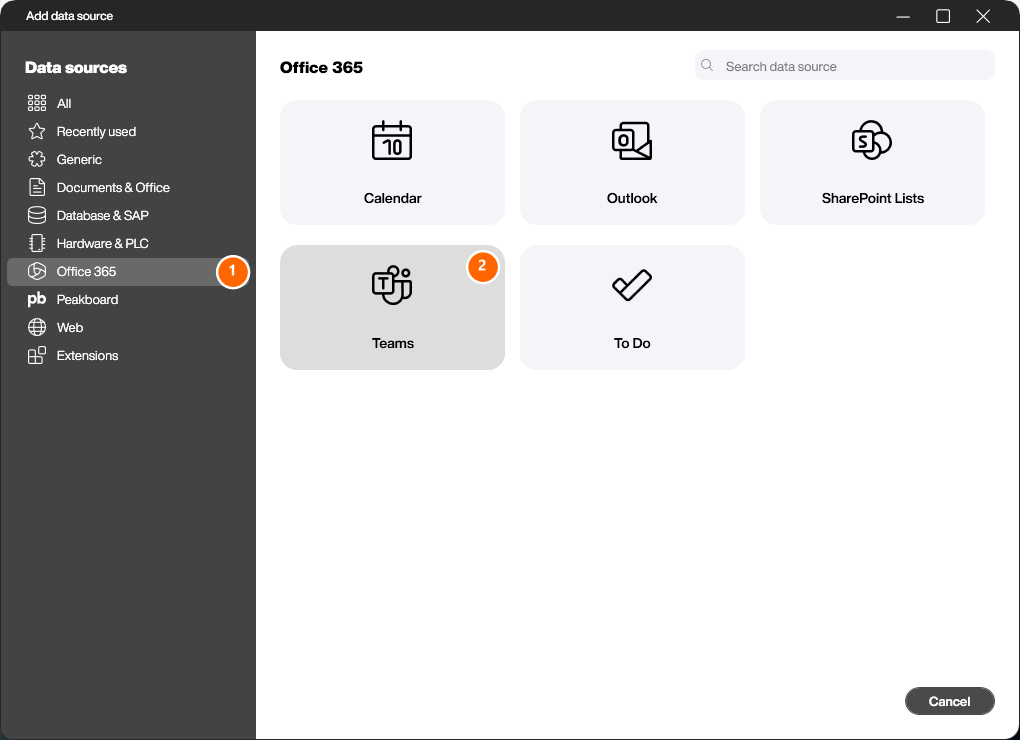Choose the Calendar card label
Viewport: 1020px width, 740px height.
coord(392,198)
